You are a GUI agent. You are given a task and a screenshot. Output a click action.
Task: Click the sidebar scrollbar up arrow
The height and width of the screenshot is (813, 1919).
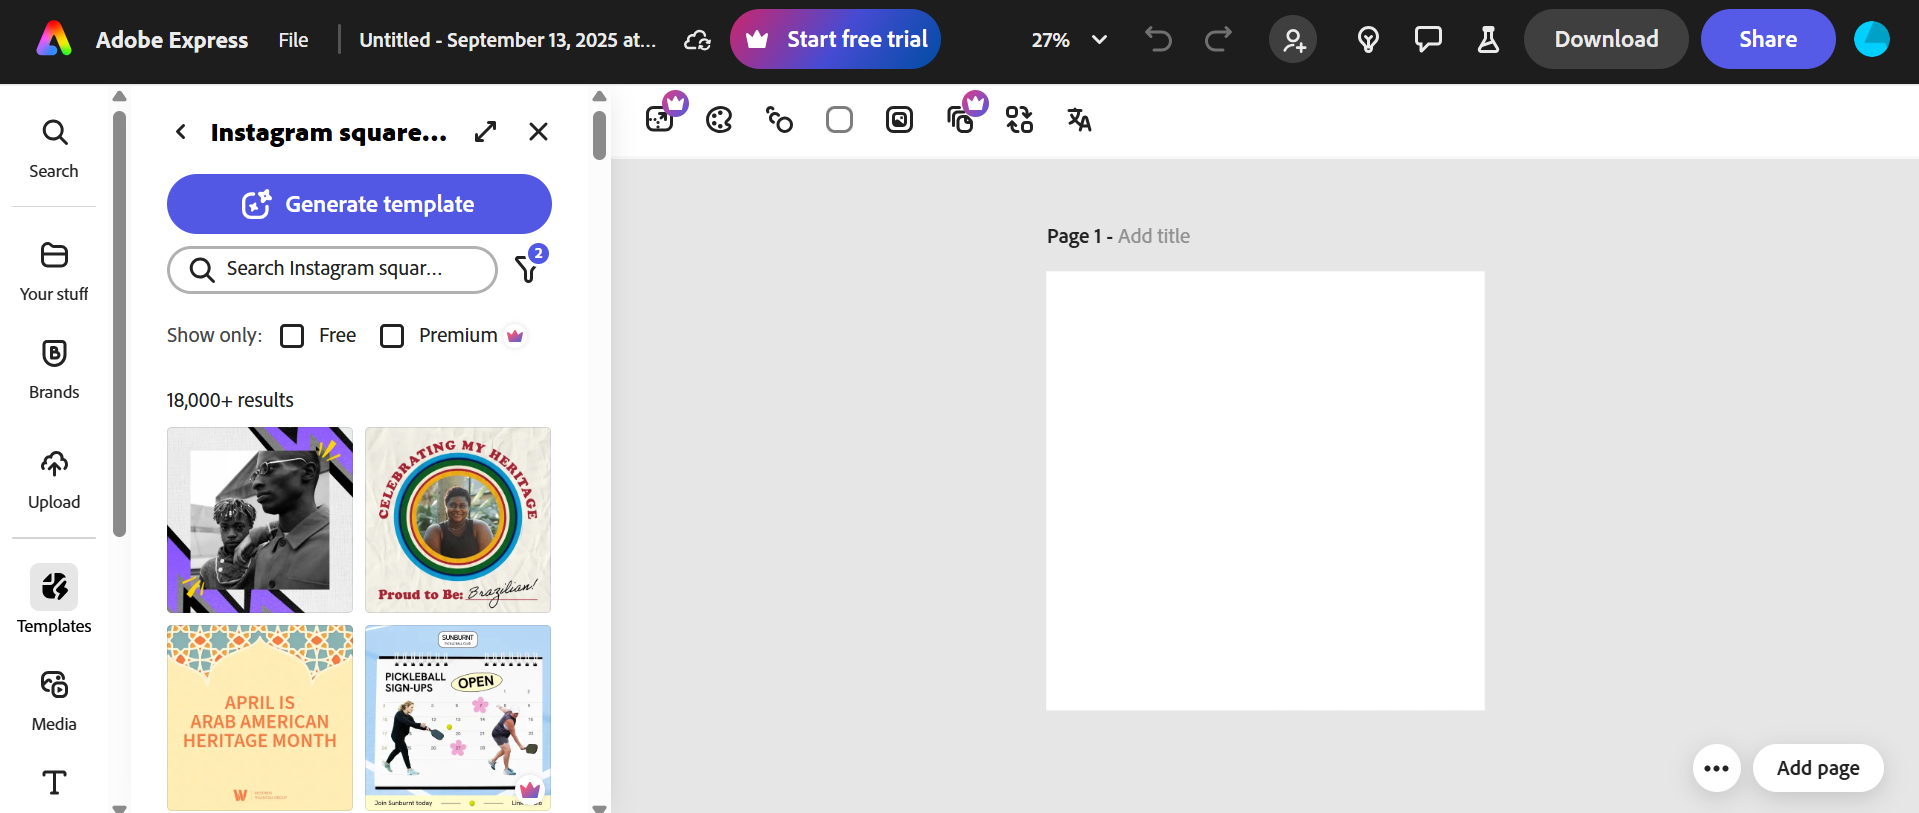pos(120,97)
